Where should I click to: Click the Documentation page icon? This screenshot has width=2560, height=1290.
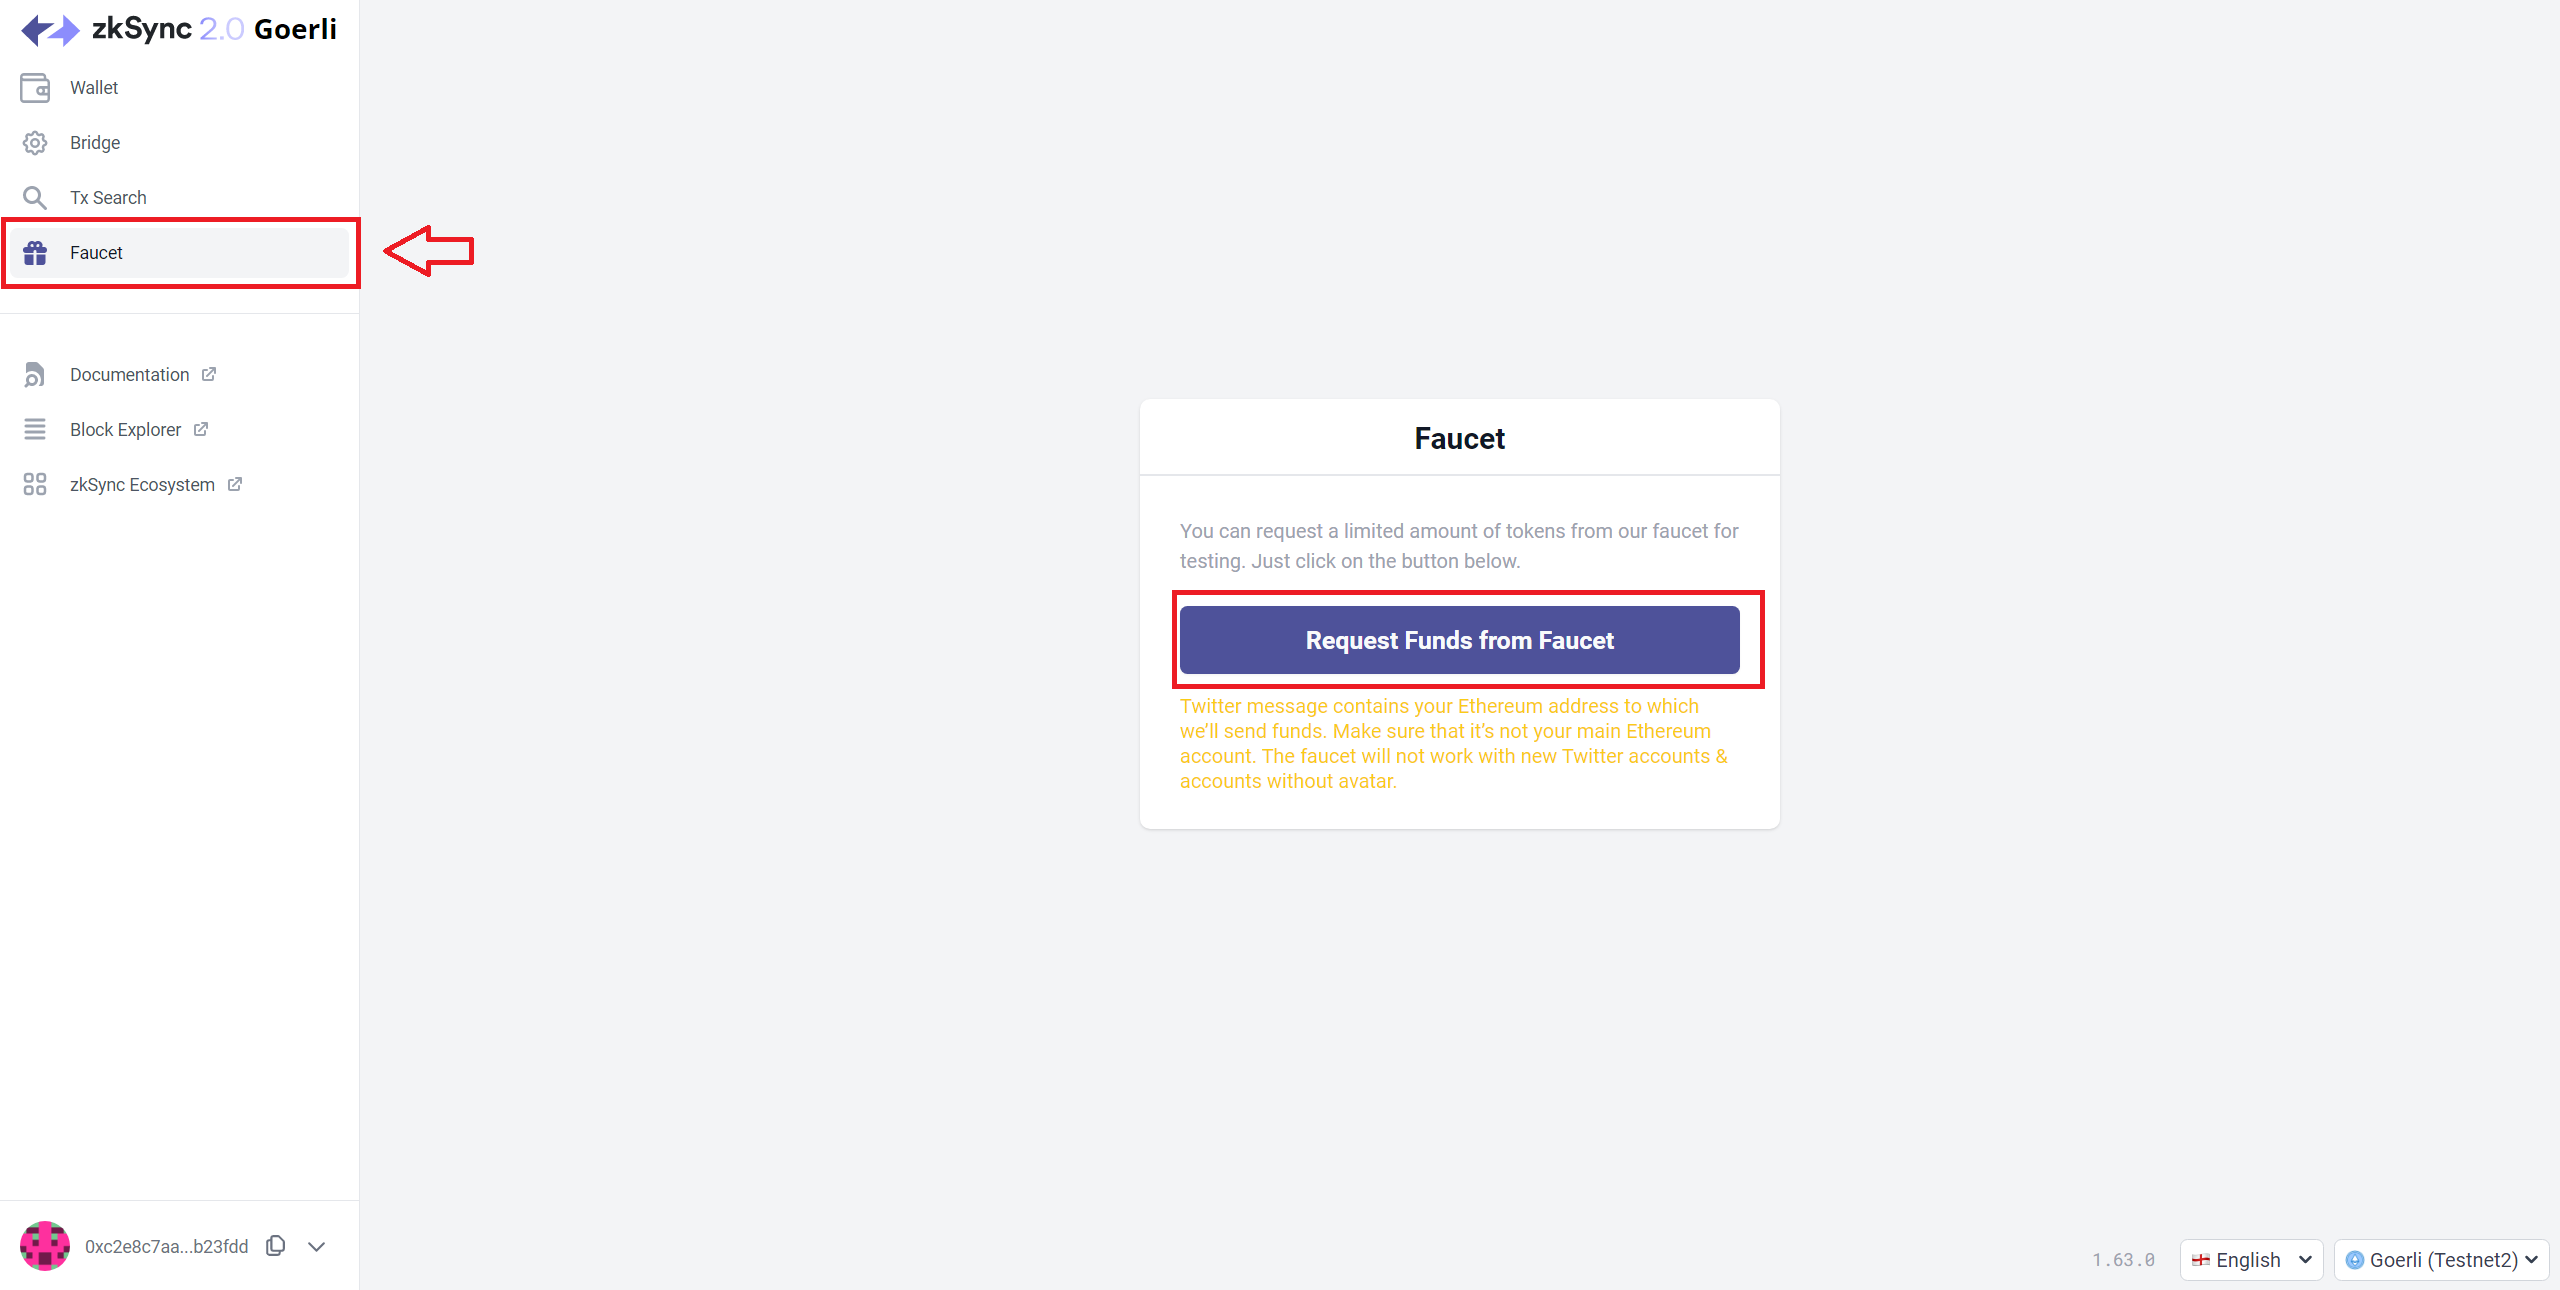[x=35, y=375]
